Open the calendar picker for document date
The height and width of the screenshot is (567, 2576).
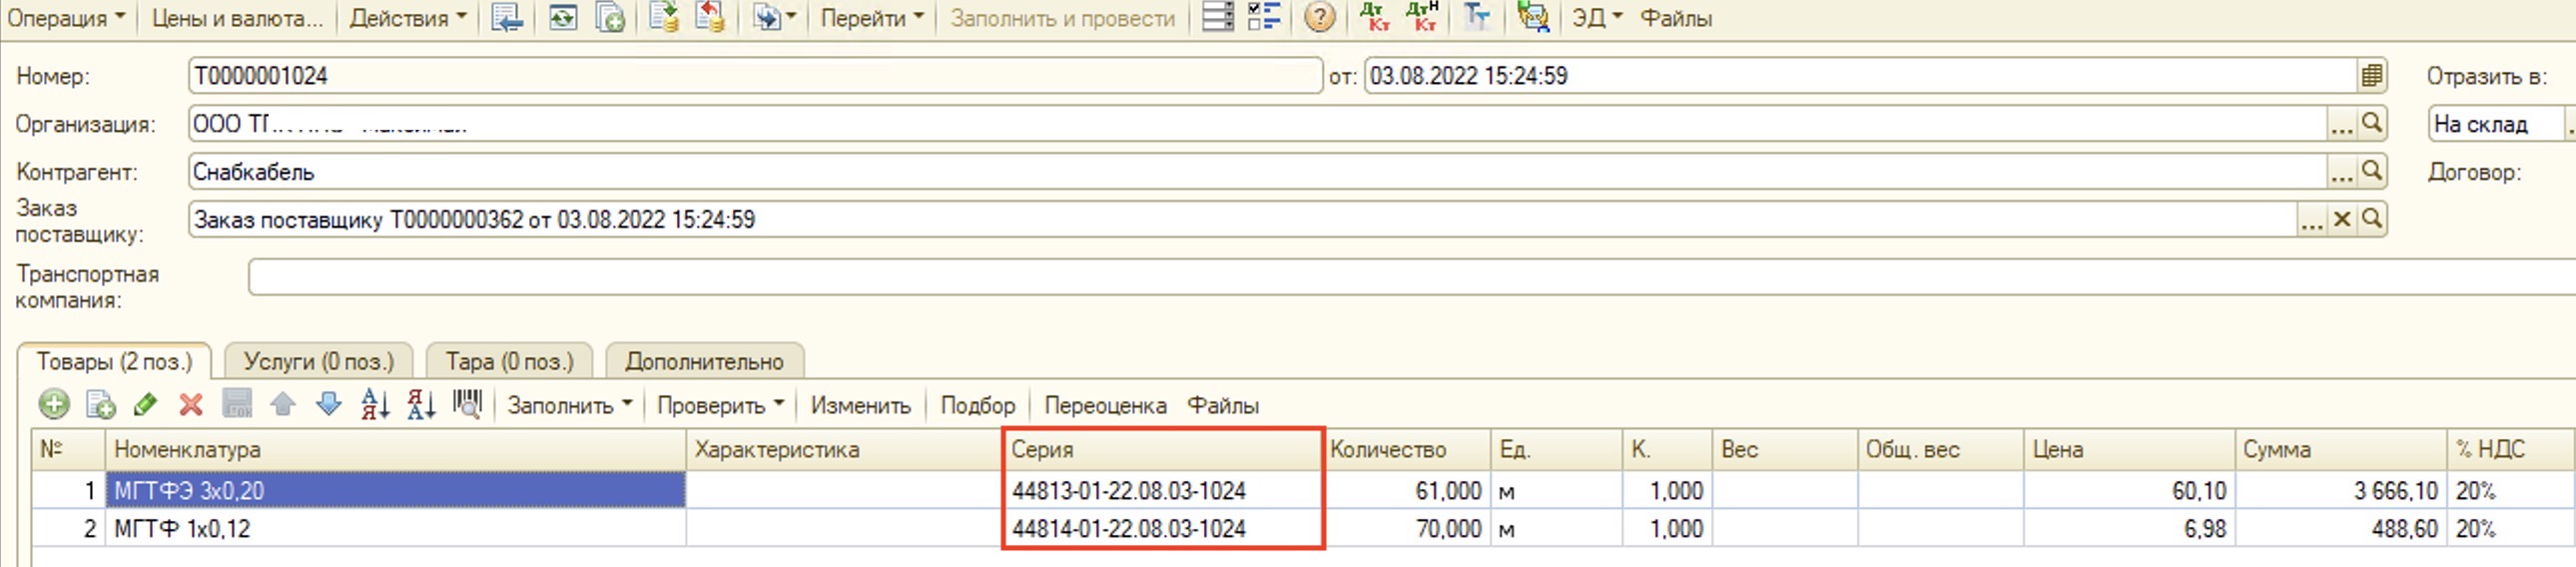click(x=2371, y=76)
